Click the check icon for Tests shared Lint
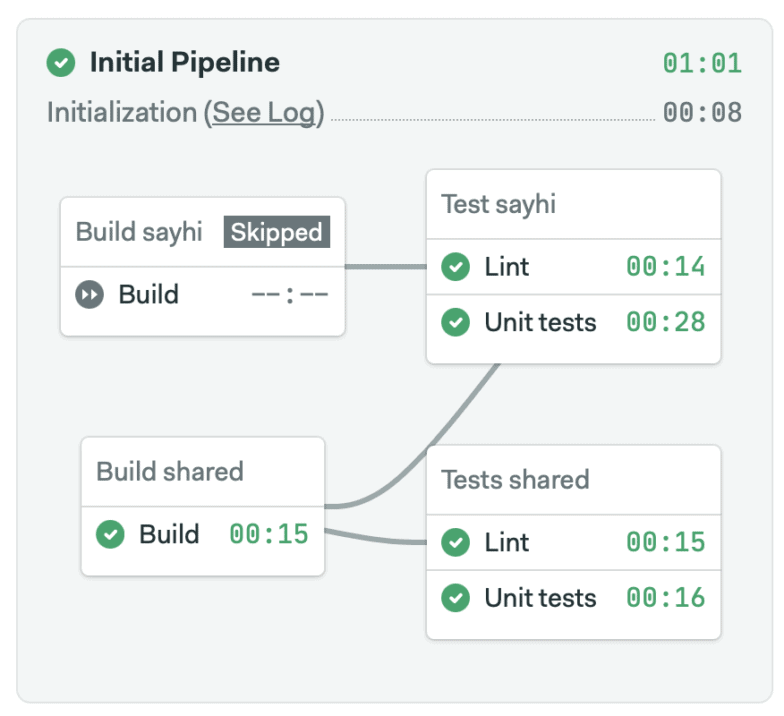 pos(456,543)
